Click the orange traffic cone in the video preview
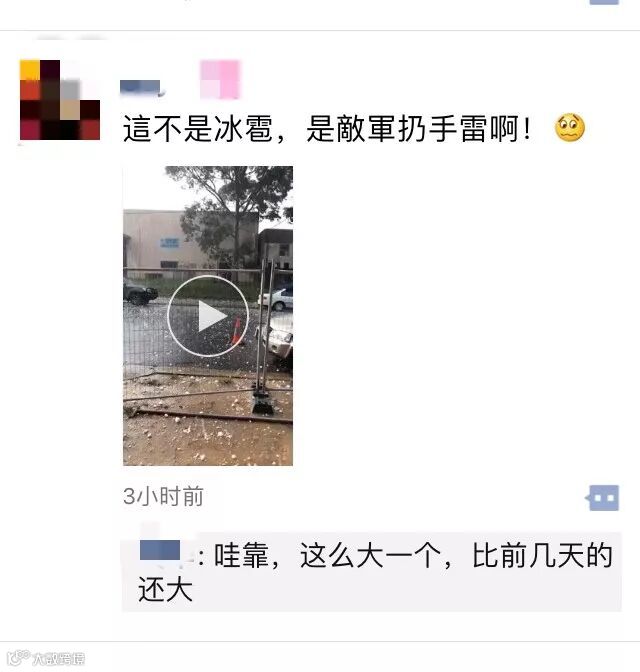Viewport: 640px width, 672px height. click(x=236, y=331)
